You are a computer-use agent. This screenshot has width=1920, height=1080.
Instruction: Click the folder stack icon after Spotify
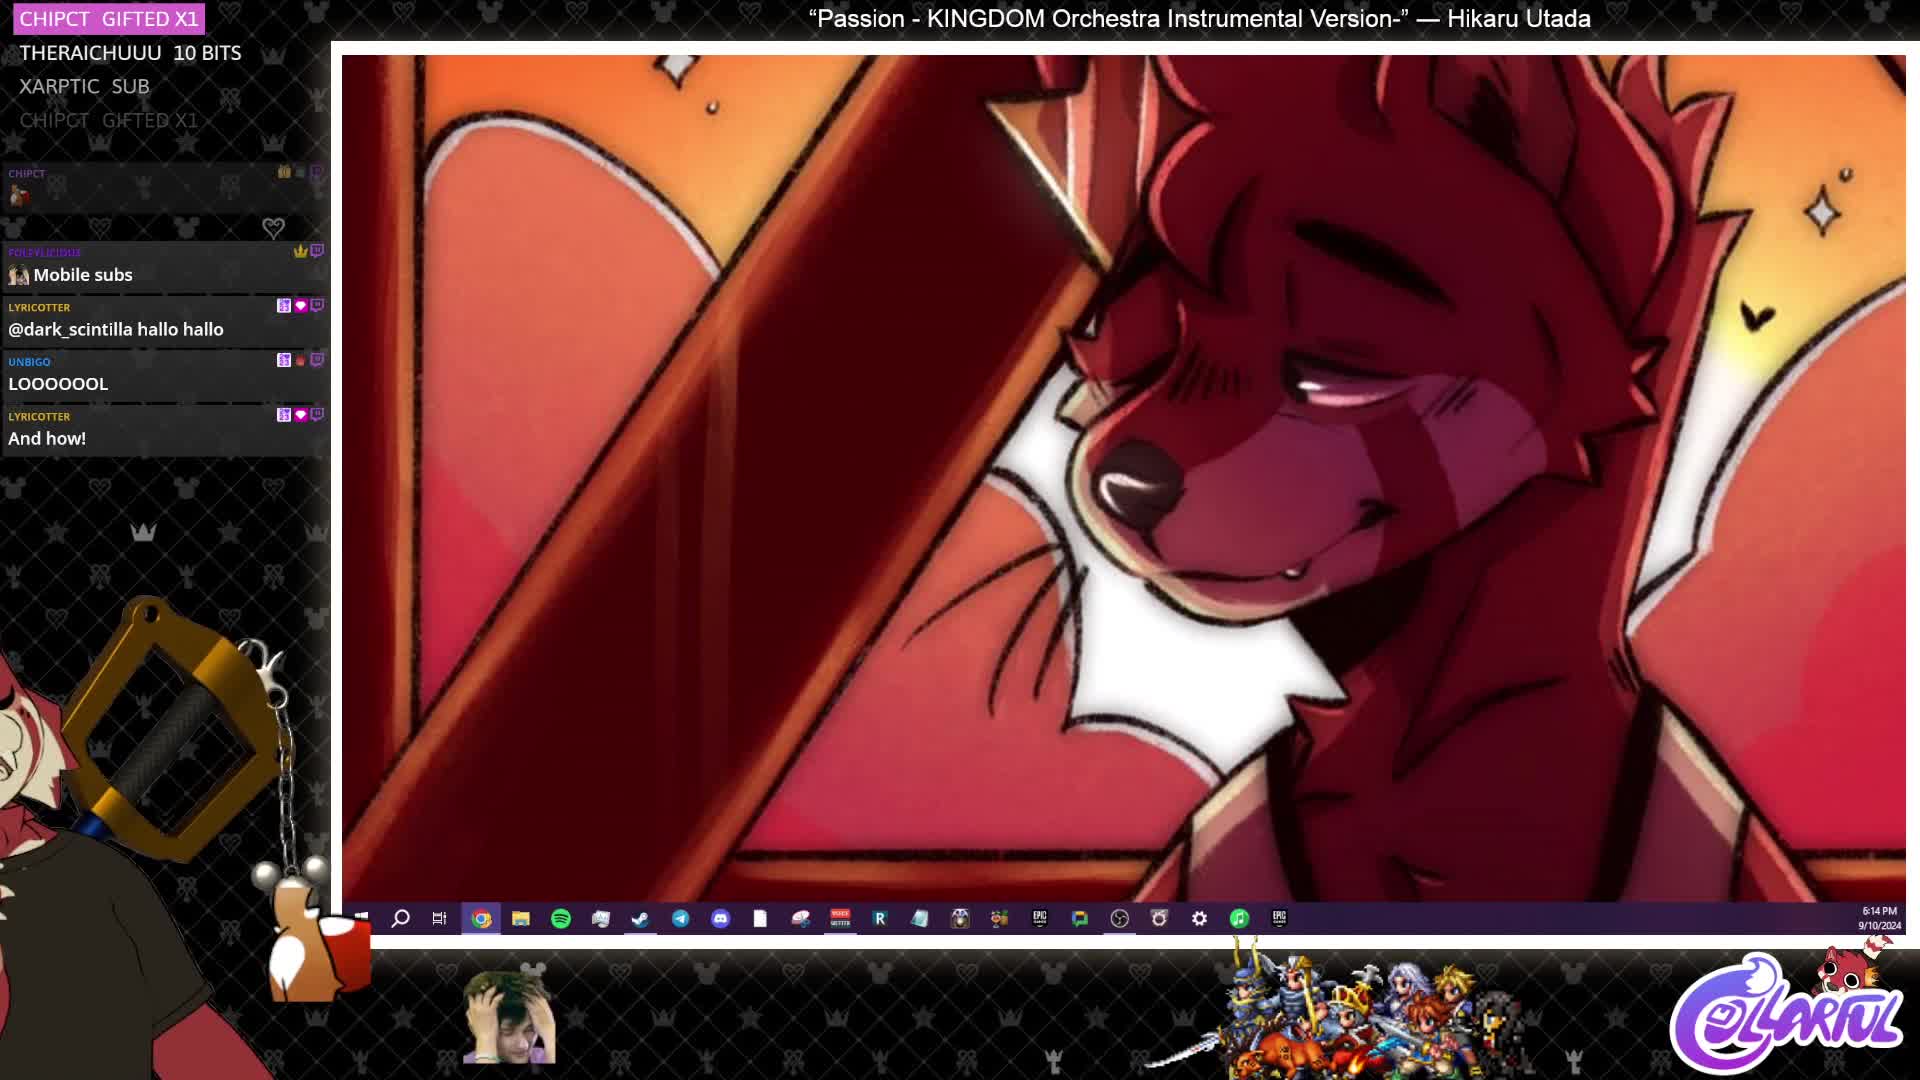[600, 918]
